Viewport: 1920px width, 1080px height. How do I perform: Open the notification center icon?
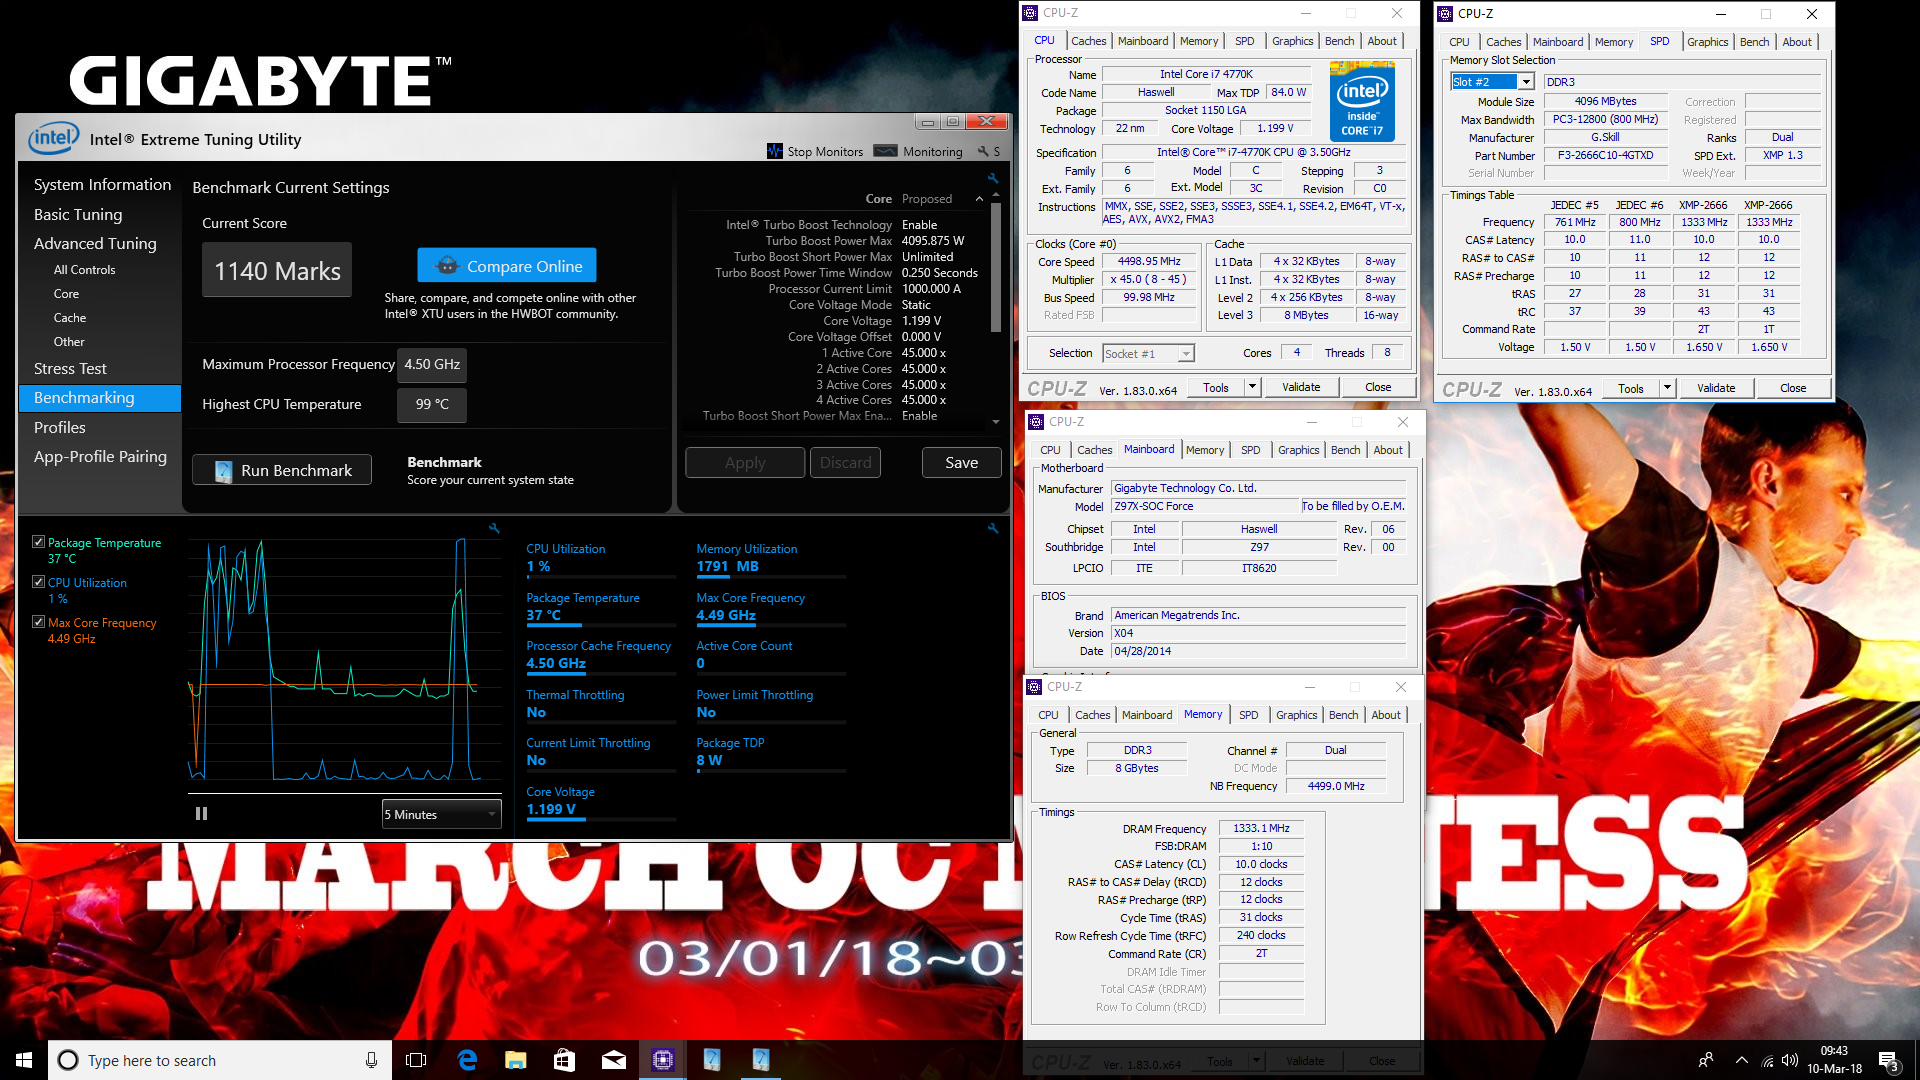click(x=1889, y=1060)
